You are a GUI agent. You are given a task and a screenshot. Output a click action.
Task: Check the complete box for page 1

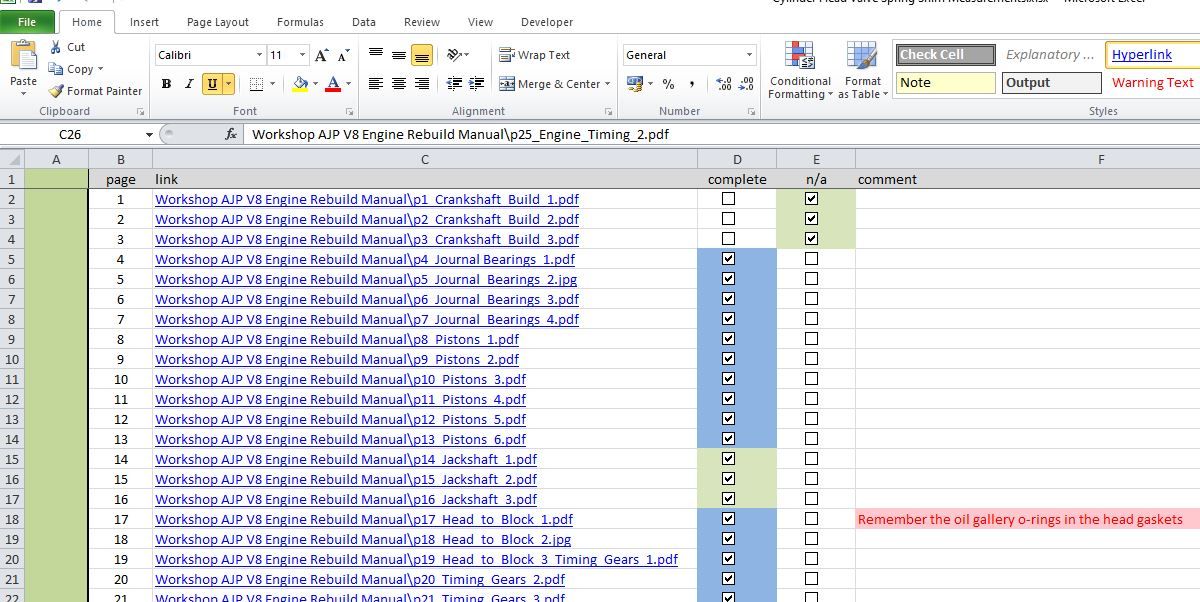tap(728, 199)
